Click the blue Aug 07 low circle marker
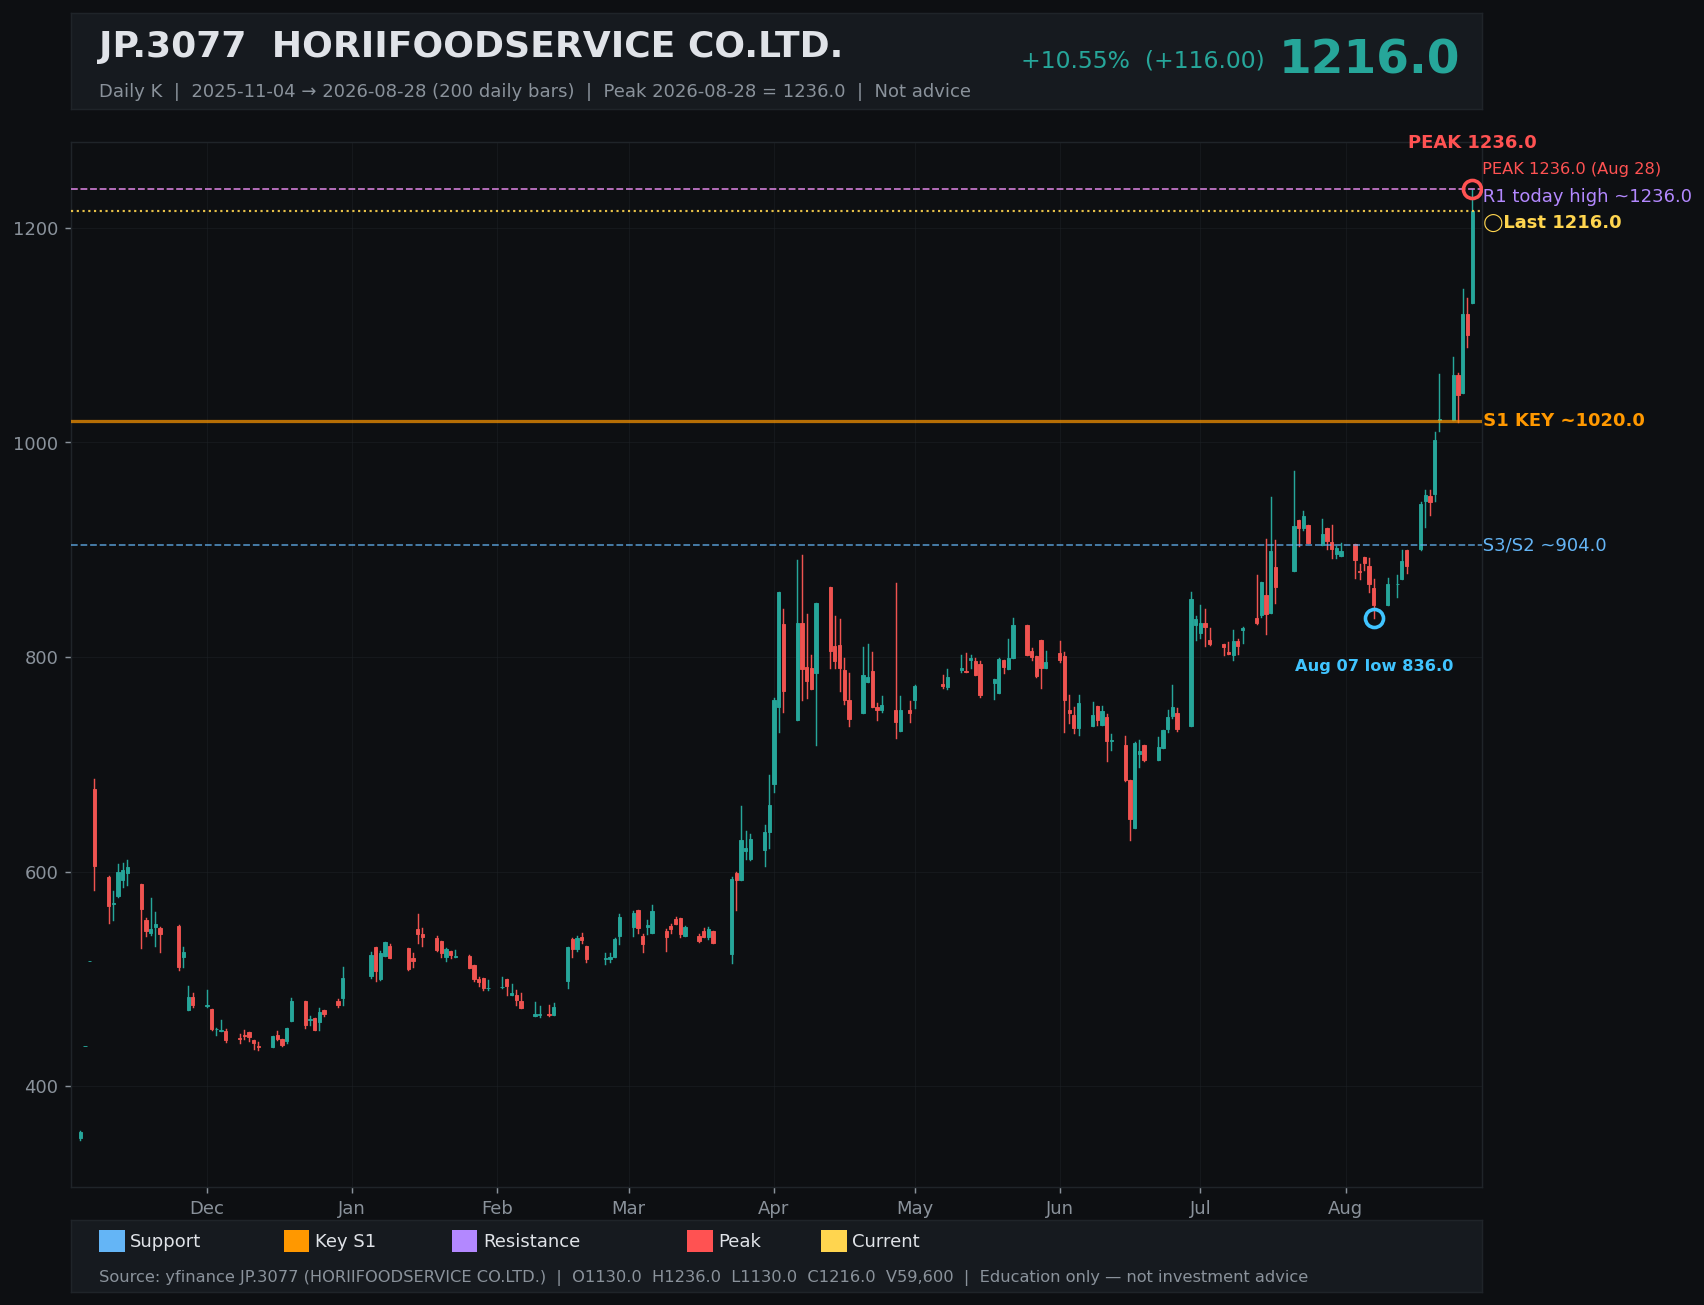 1374,618
